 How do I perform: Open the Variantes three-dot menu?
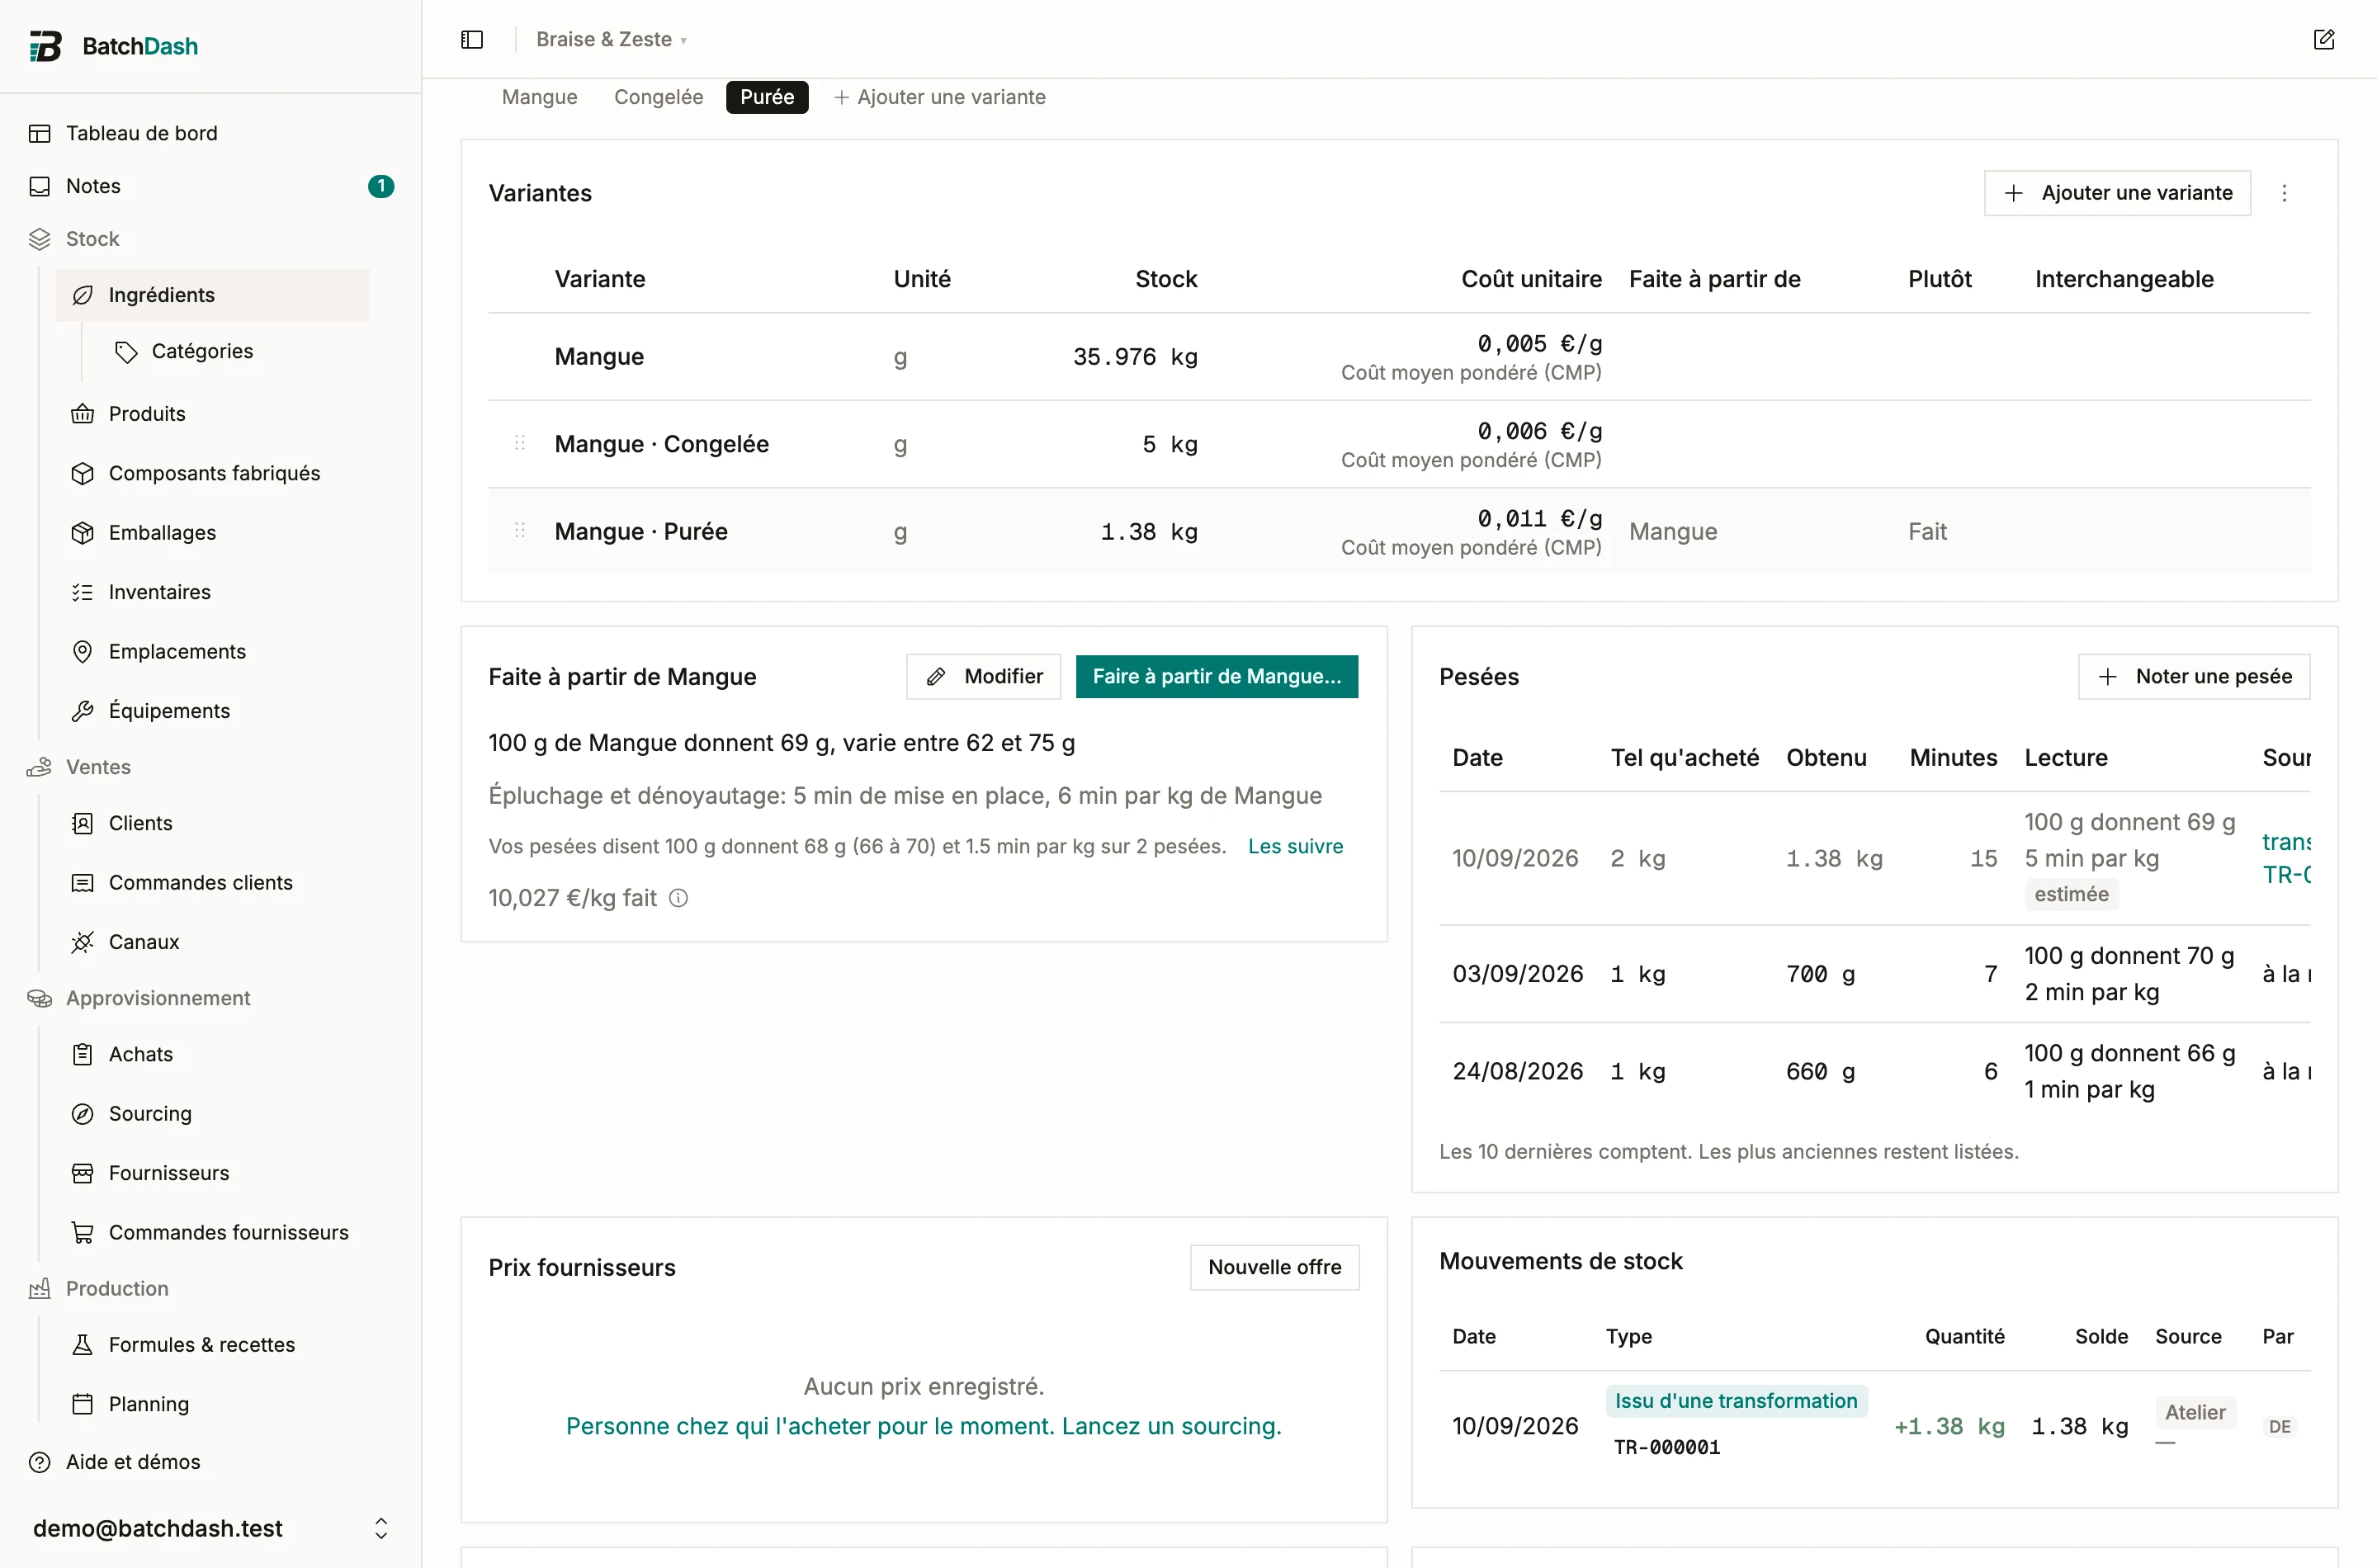[x=2284, y=193]
